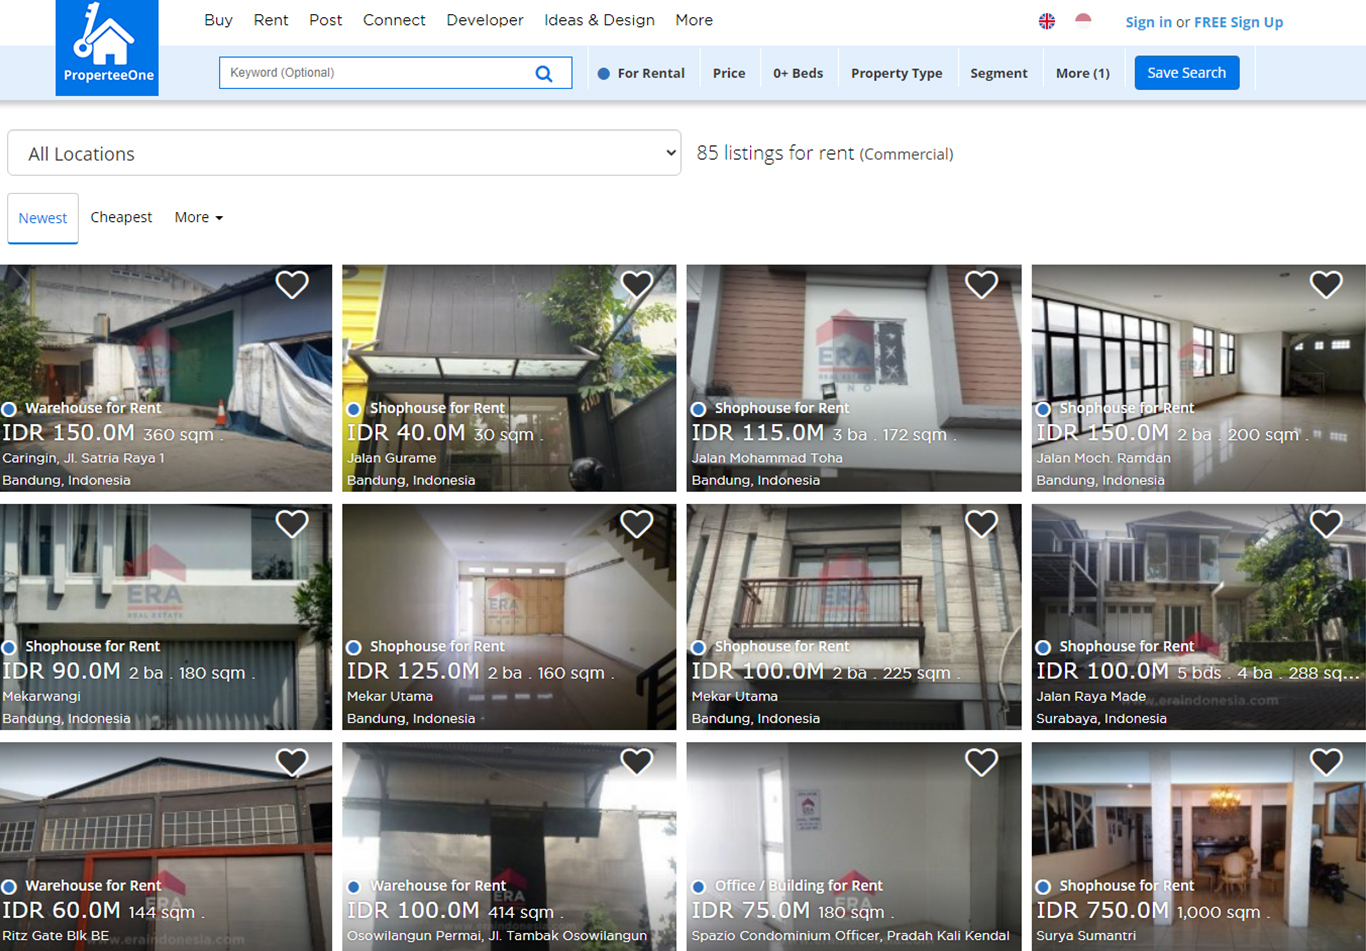Switch language with the UK flag

(1047, 21)
